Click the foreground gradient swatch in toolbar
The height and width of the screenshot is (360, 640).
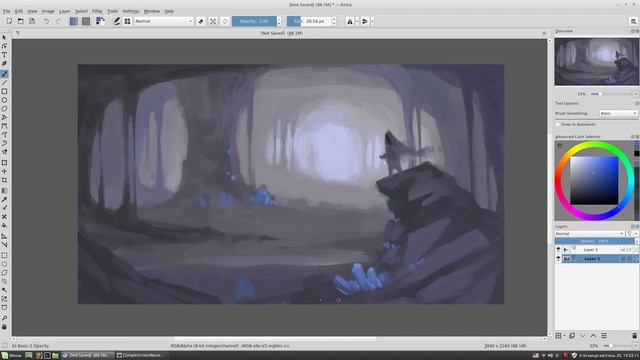click(x=73, y=21)
